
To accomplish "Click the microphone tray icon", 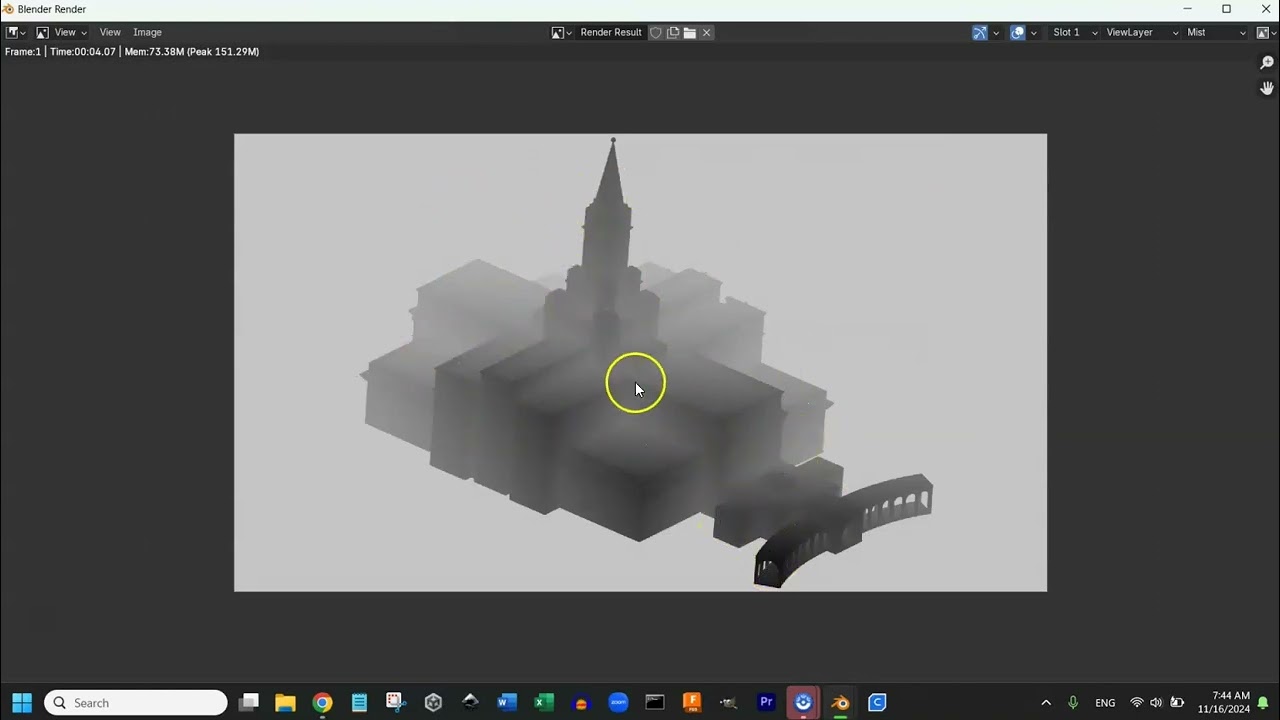I will point(1074,702).
